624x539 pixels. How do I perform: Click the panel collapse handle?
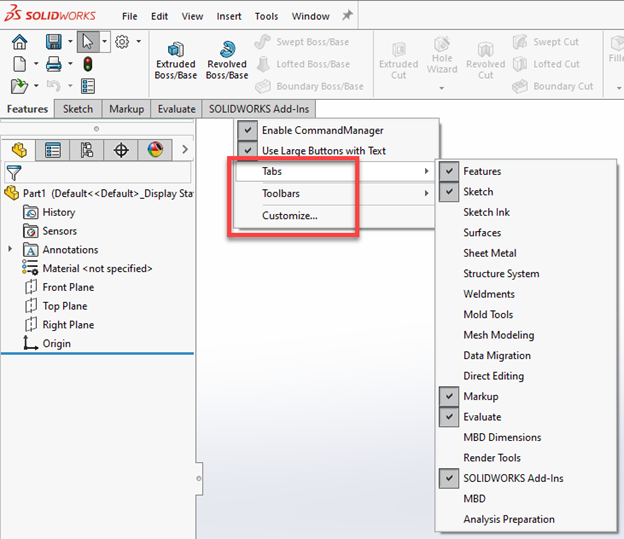[x=199, y=478]
